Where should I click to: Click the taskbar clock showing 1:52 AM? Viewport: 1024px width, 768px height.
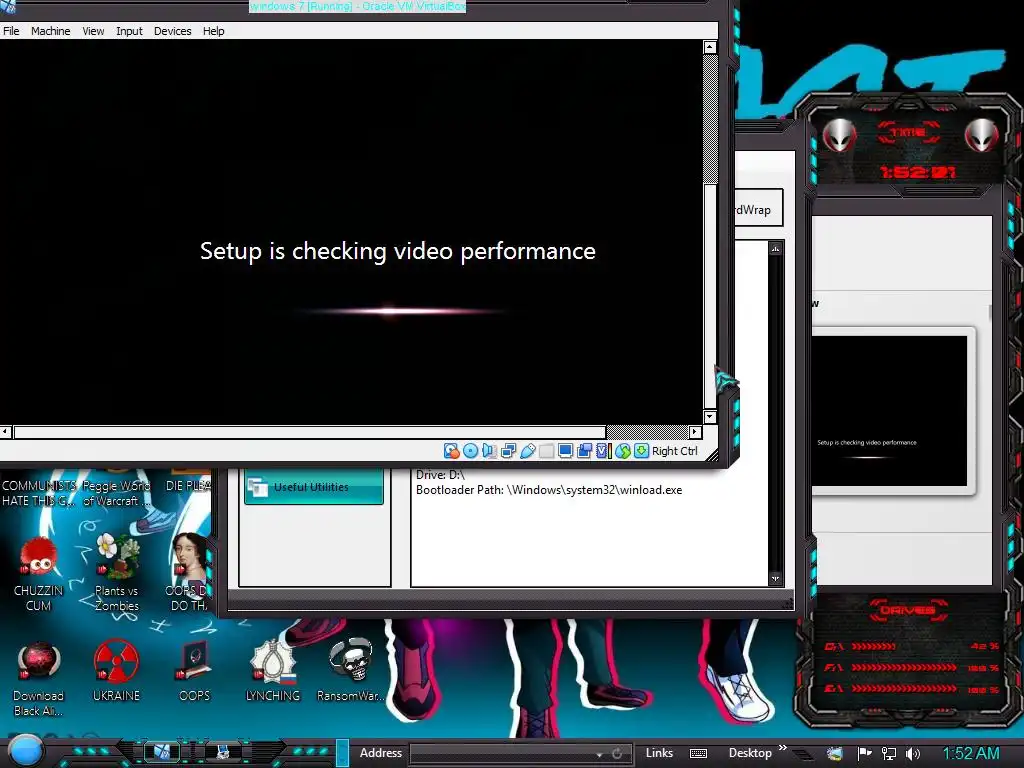(x=971, y=754)
